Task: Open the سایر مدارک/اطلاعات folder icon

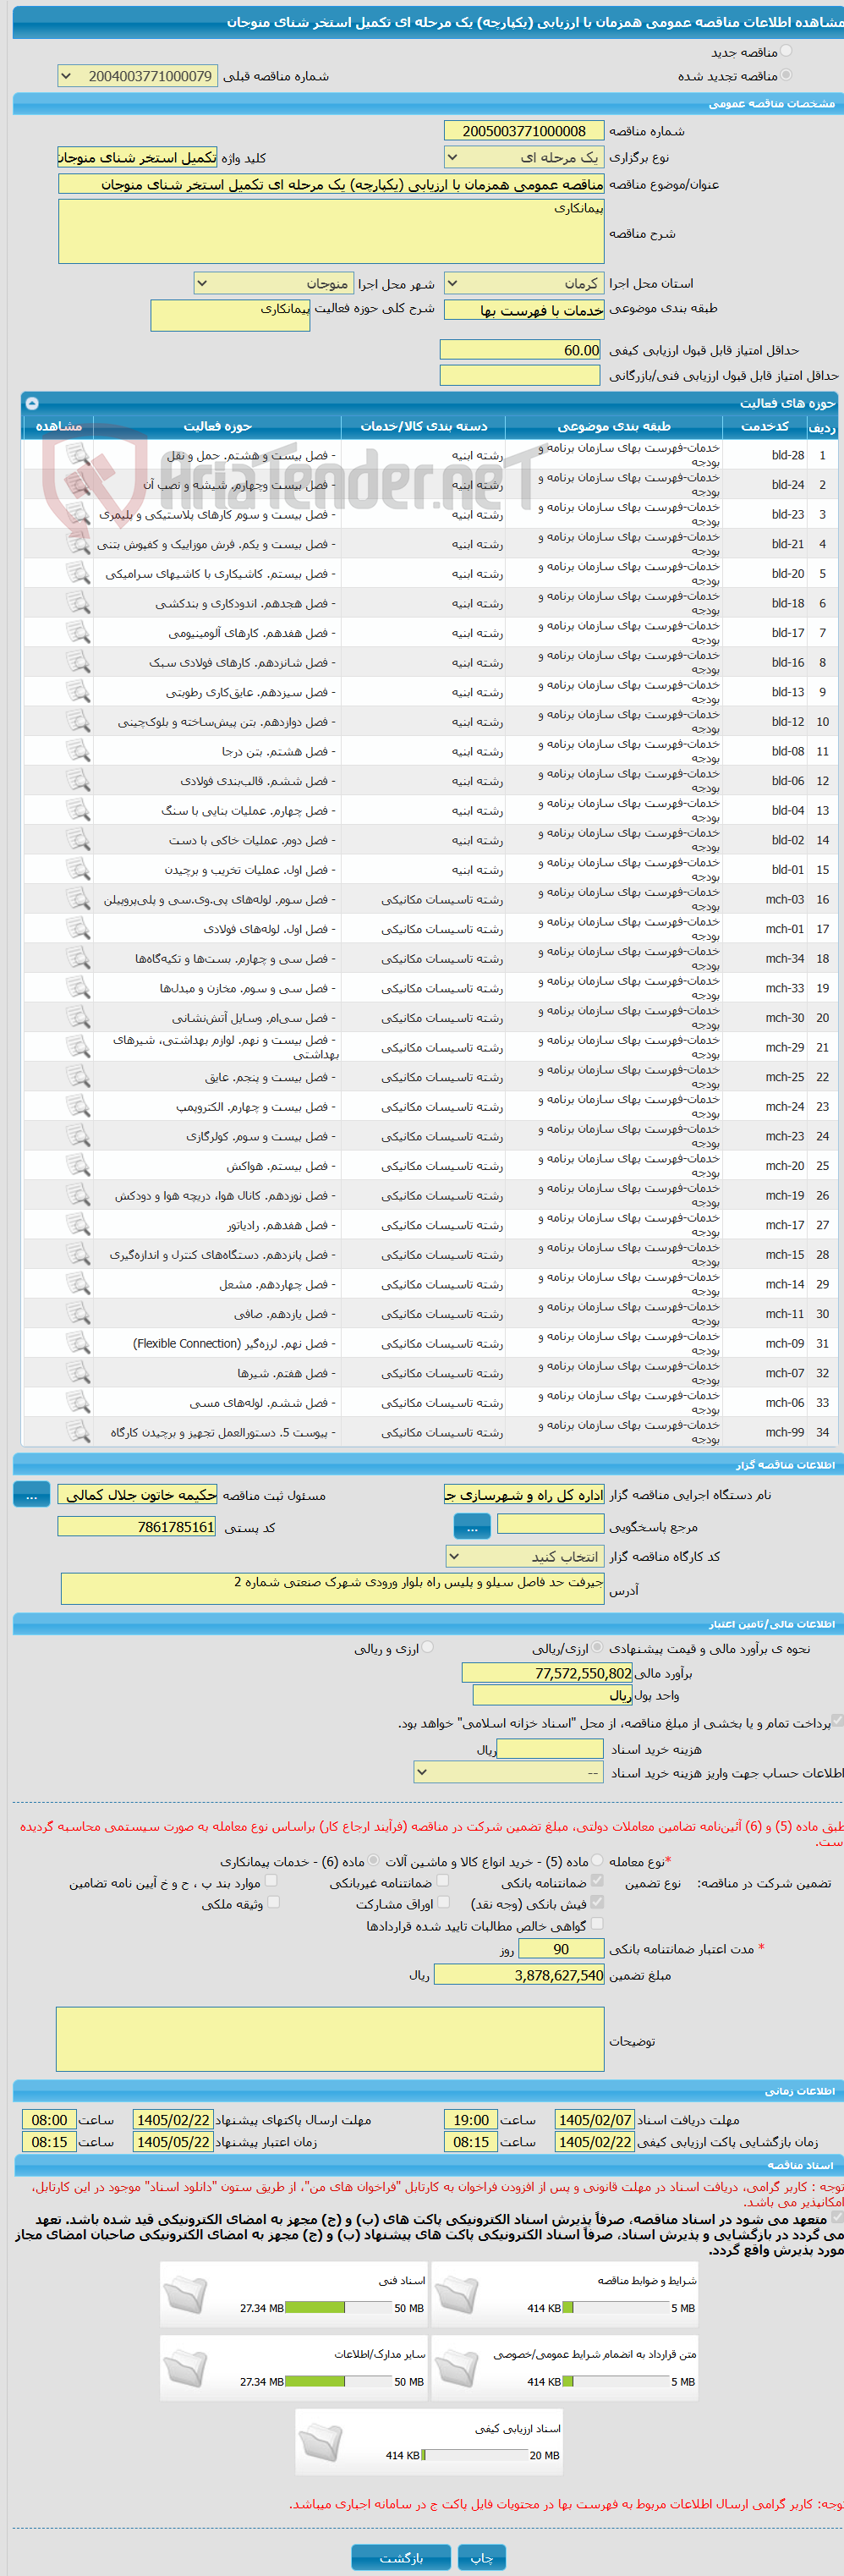Action: coord(185,2369)
